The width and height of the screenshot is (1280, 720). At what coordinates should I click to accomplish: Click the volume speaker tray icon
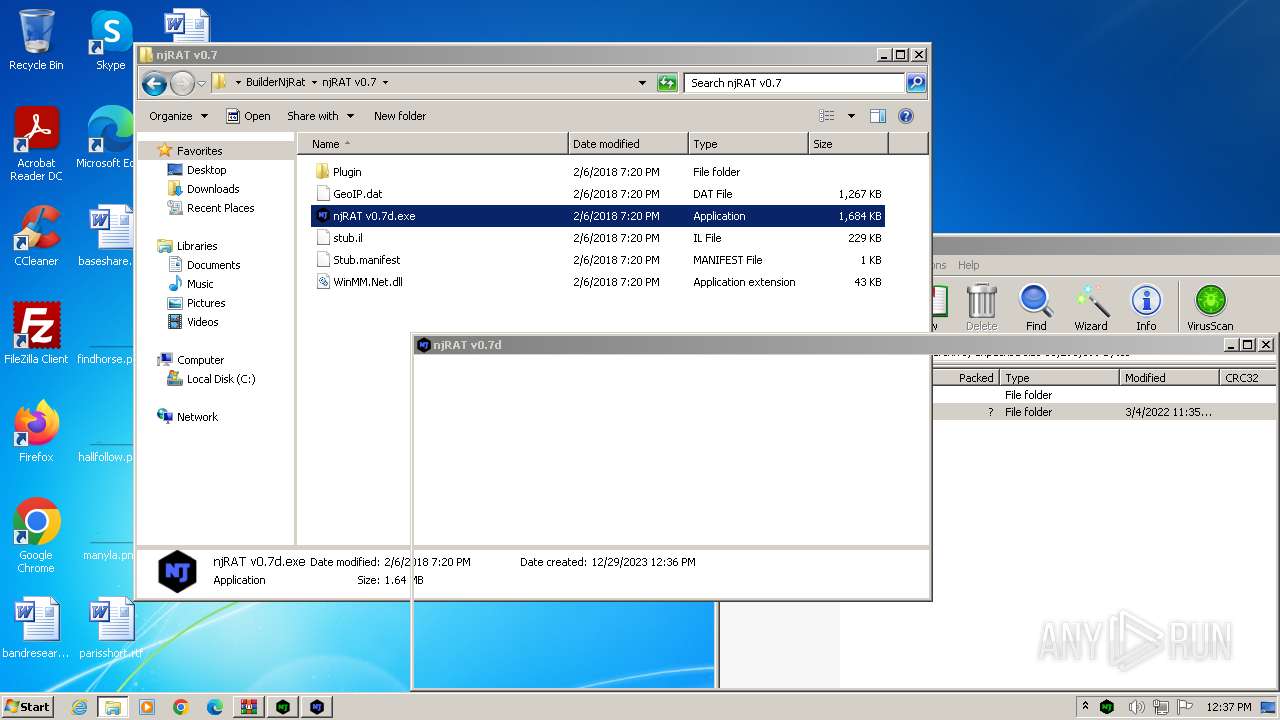[1137, 707]
